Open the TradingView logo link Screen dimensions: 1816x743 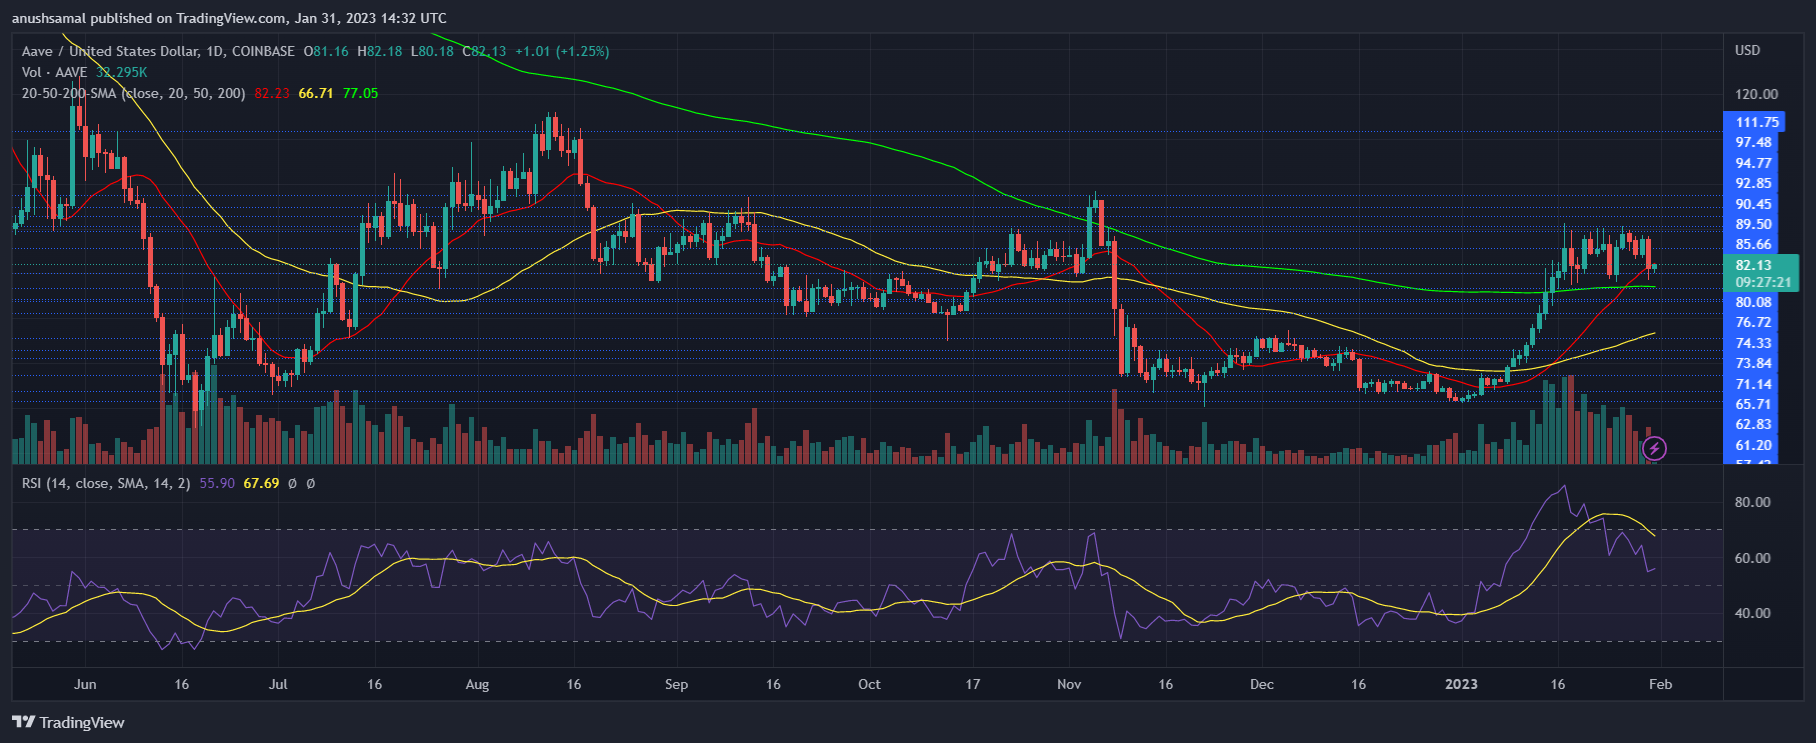pos(68,722)
